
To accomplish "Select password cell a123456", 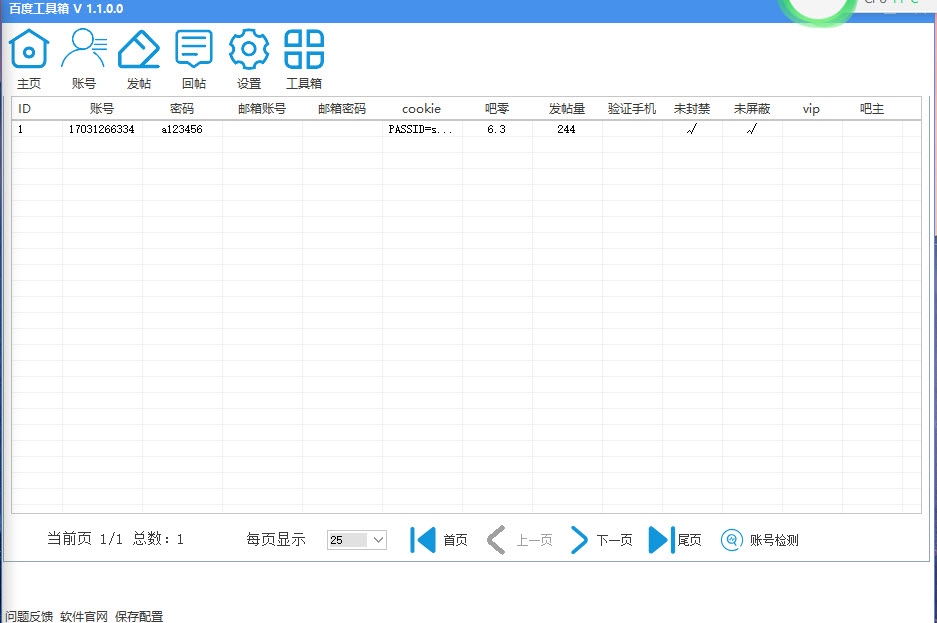I will [x=182, y=129].
